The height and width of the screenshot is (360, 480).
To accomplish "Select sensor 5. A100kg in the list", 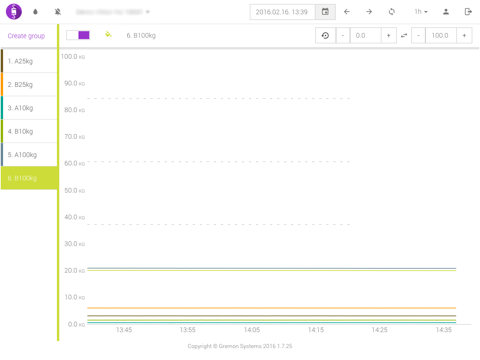I will point(29,154).
